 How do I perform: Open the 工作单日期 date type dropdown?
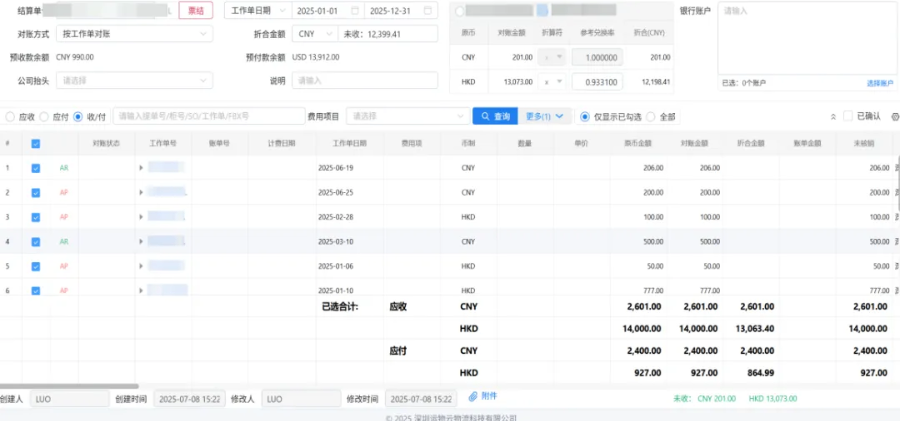(x=258, y=10)
